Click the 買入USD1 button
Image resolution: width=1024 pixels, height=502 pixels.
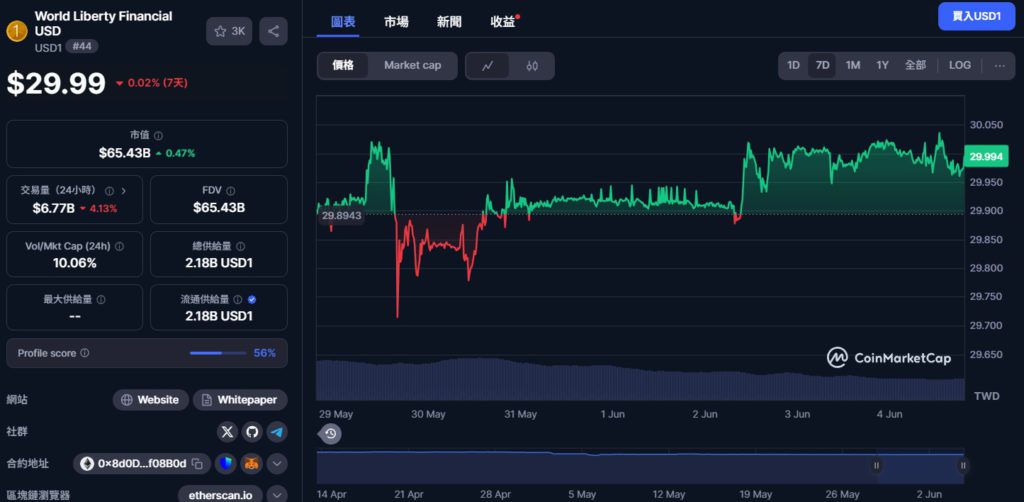click(976, 16)
